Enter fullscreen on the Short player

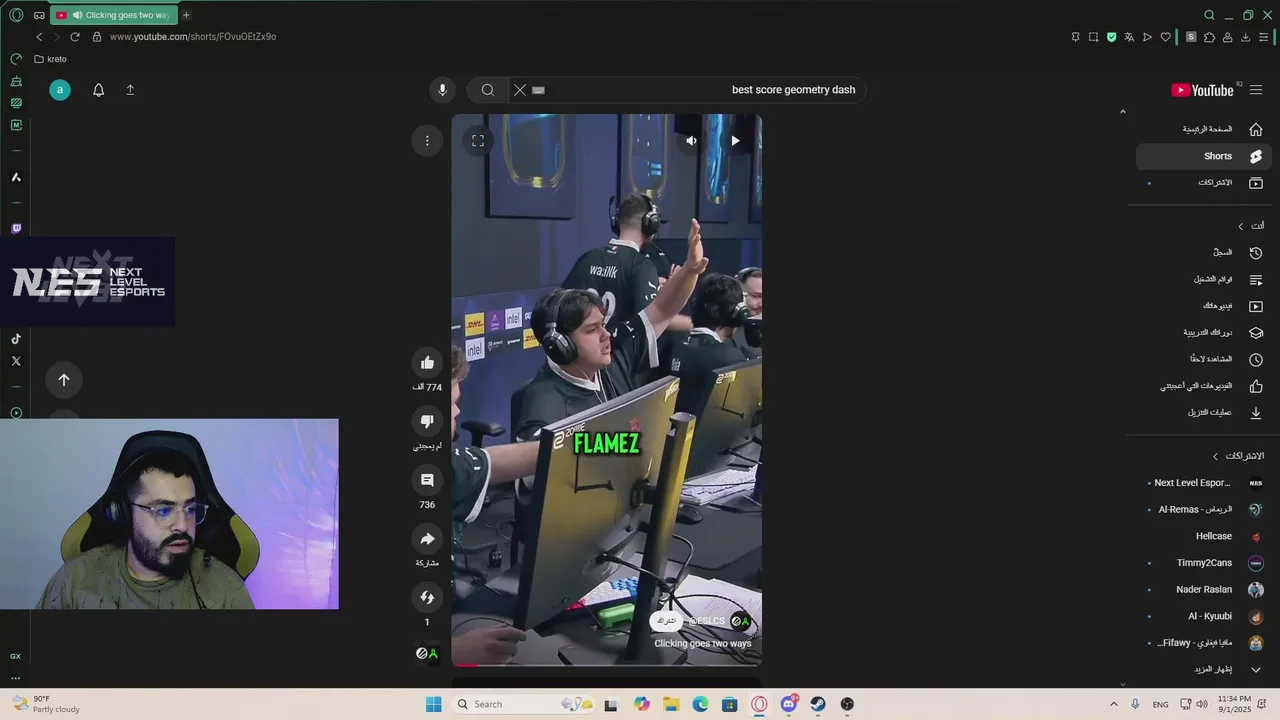click(x=478, y=141)
